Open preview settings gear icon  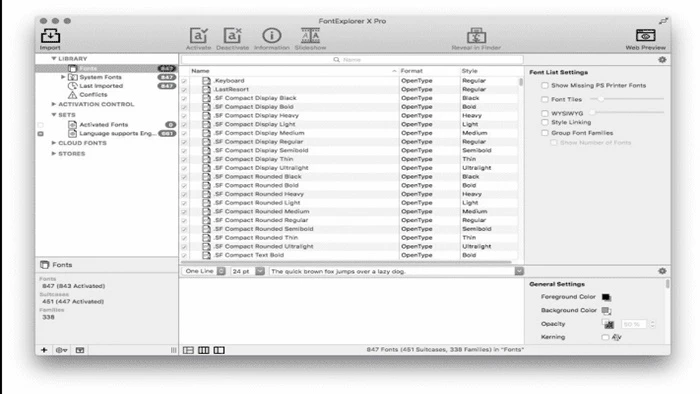pyautogui.click(x=662, y=271)
